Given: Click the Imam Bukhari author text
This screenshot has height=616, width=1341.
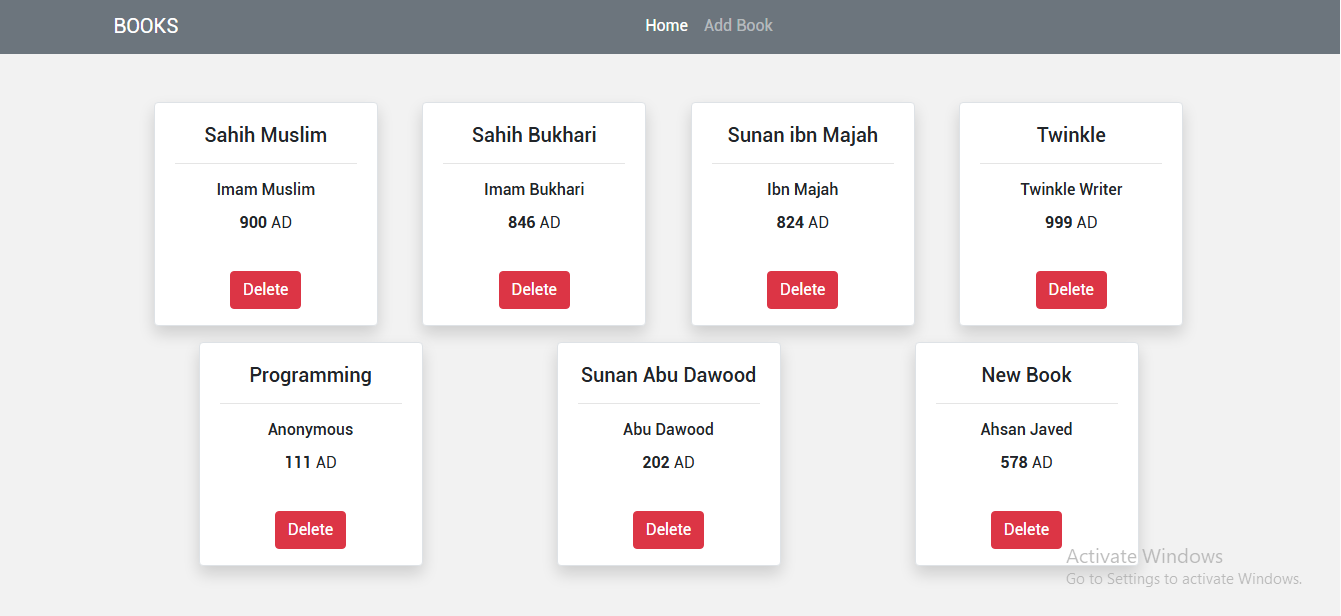Looking at the screenshot, I should coord(534,189).
